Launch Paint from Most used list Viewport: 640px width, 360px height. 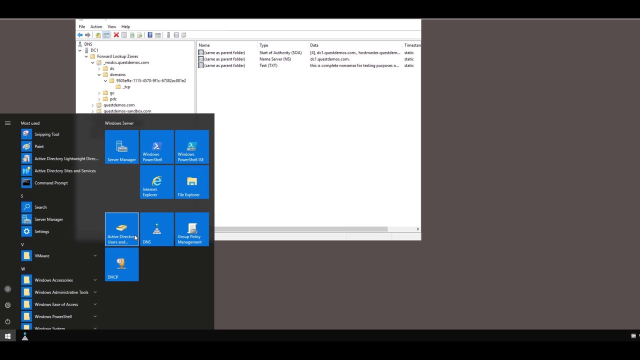coord(60,146)
